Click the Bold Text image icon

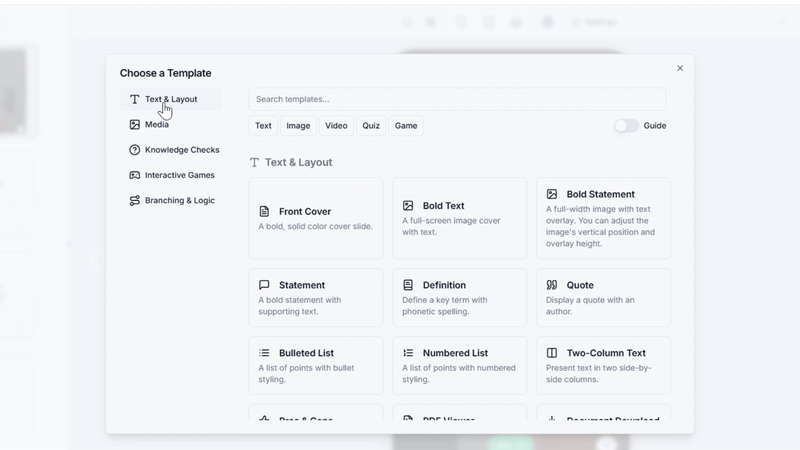[408, 206]
